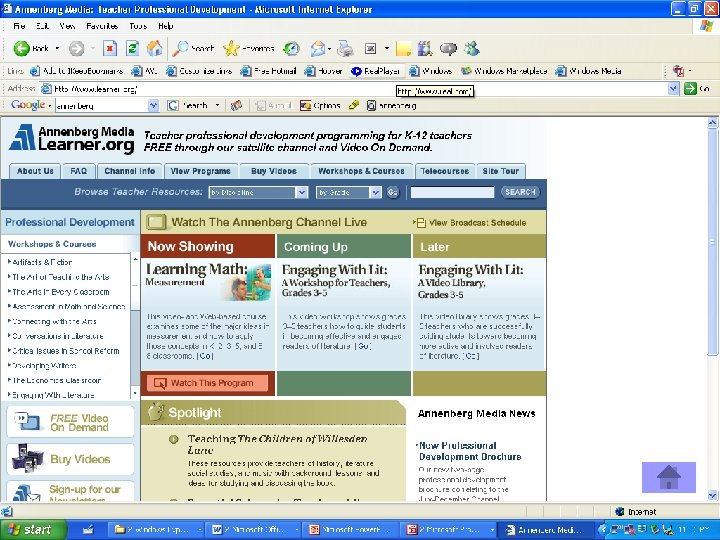Refresh the page with the green arrows icon
Viewport: 720px width, 540px height.
click(132, 48)
